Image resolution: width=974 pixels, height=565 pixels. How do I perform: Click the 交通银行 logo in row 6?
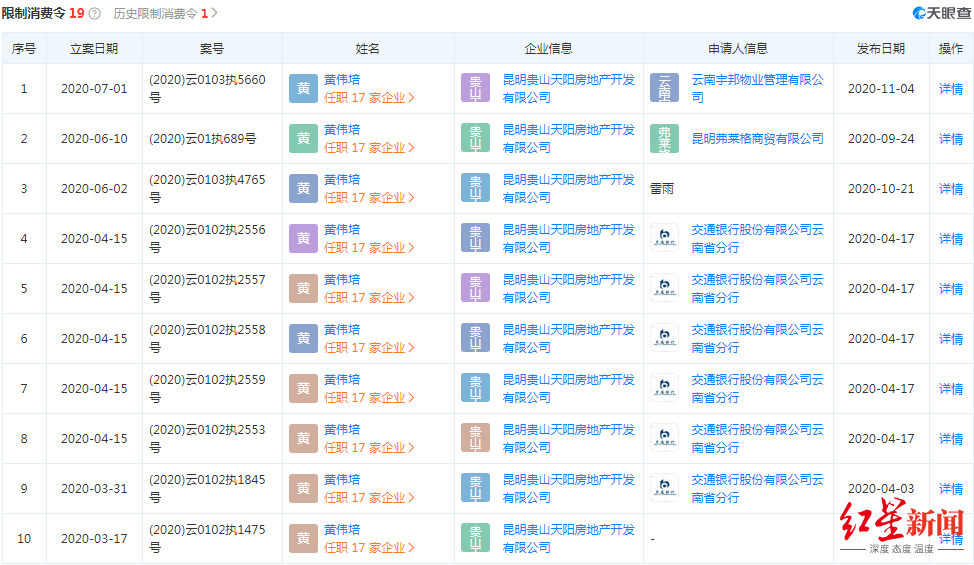tap(665, 338)
